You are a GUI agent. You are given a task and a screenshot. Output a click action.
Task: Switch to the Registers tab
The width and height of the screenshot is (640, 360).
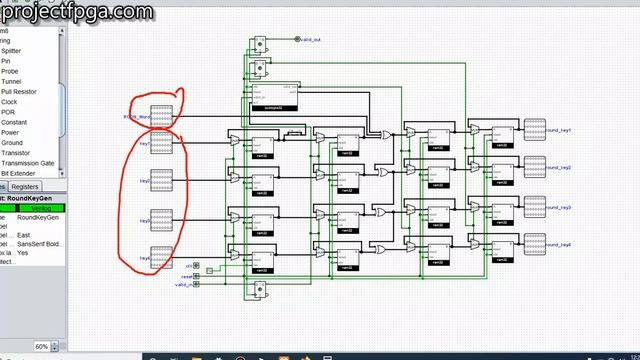coord(24,187)
